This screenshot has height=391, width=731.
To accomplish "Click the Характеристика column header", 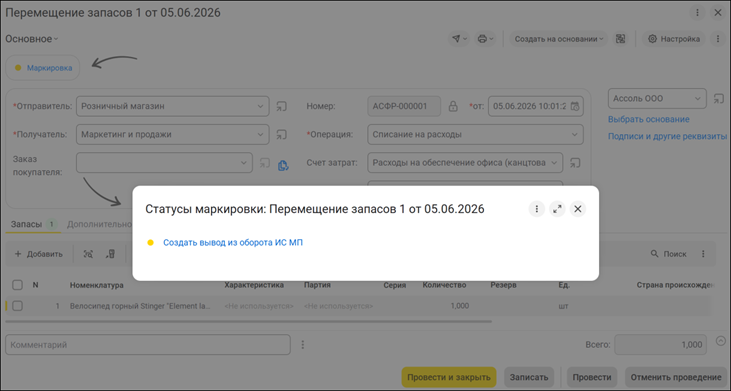I will click(x=254, y=285).
